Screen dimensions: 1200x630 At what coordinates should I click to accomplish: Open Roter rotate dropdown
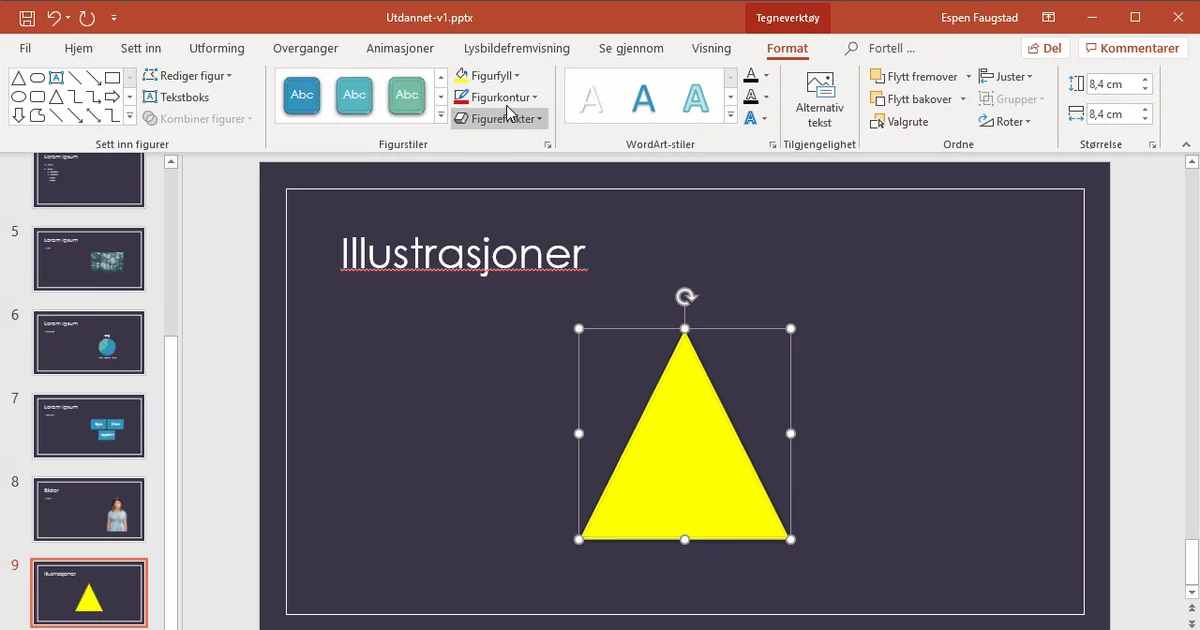tap(1005, 122)
